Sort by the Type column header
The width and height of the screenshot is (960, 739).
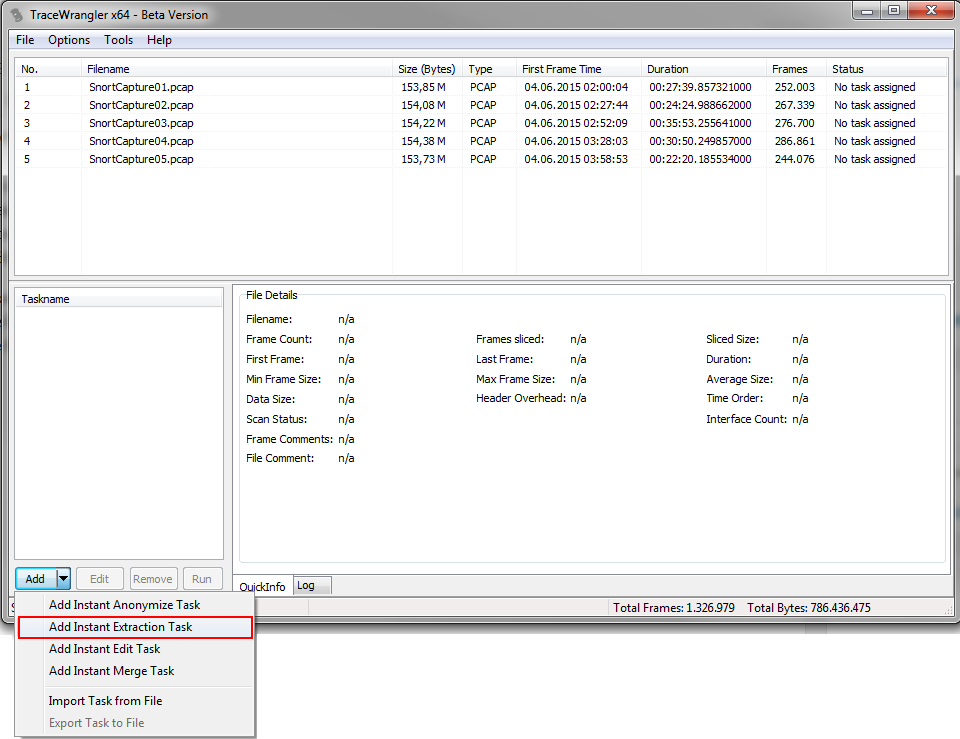489,69
